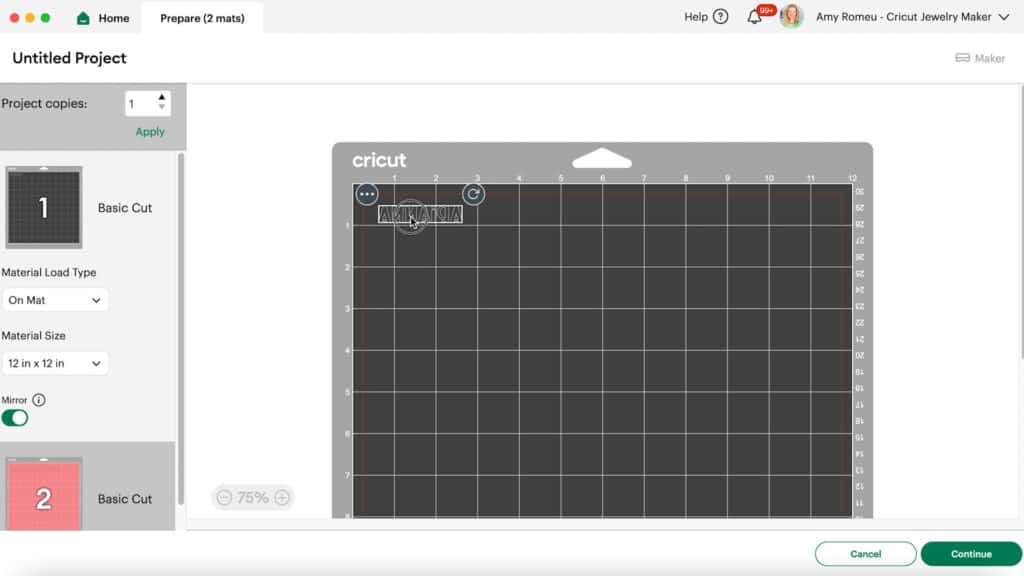The image size is (1024, 576).
Task: Click the canvas vertical scrollbar
Action: click(x=1021, y=222)
